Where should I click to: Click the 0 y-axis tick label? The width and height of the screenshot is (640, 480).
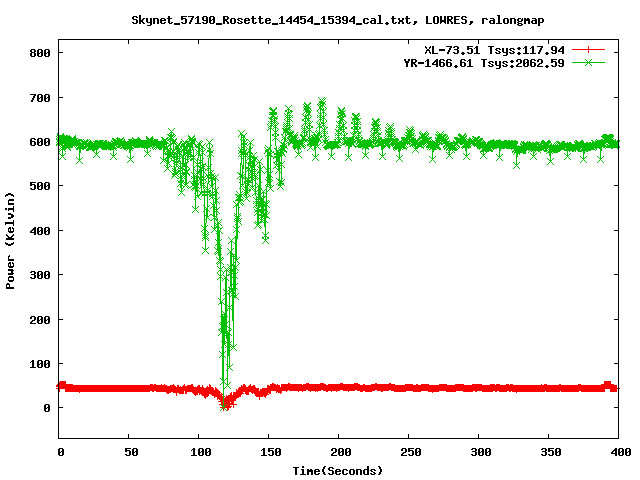pos(47,408)
